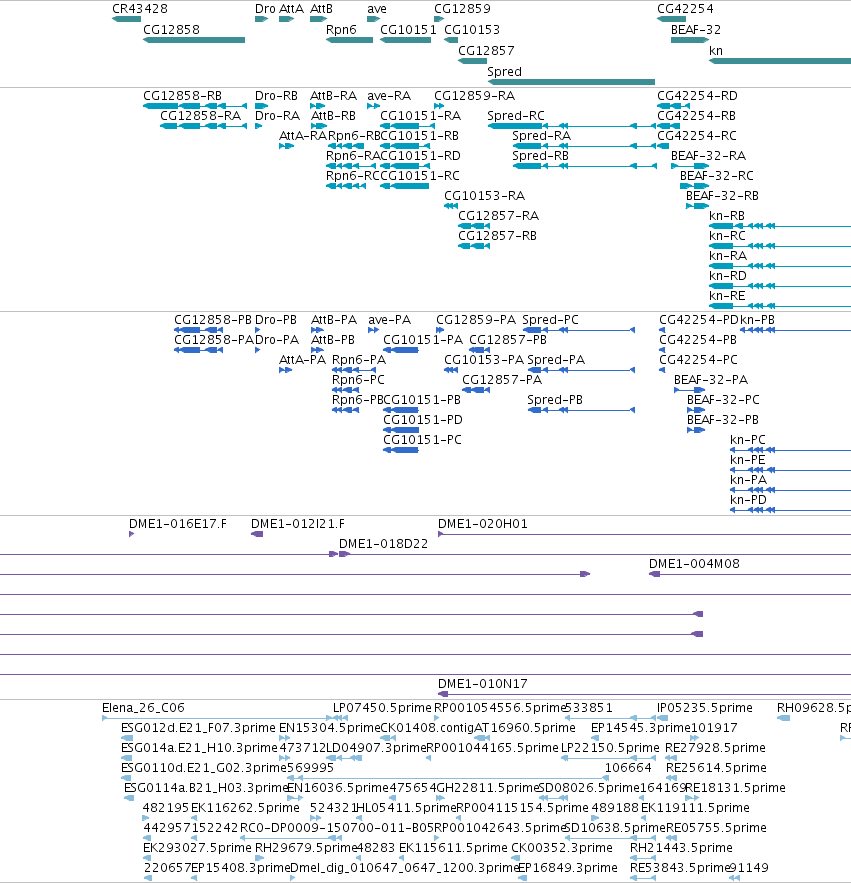Click the BEAF-32 gene label
Viewport: 851px width, 883px height.
(x=696, y=30)
